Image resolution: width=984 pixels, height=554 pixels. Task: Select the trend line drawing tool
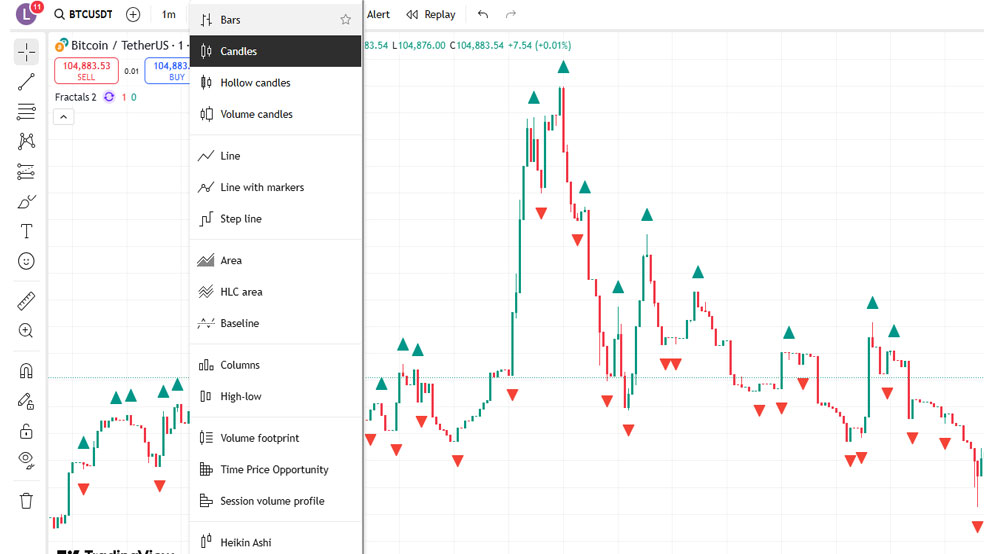[x=26, y=82]
